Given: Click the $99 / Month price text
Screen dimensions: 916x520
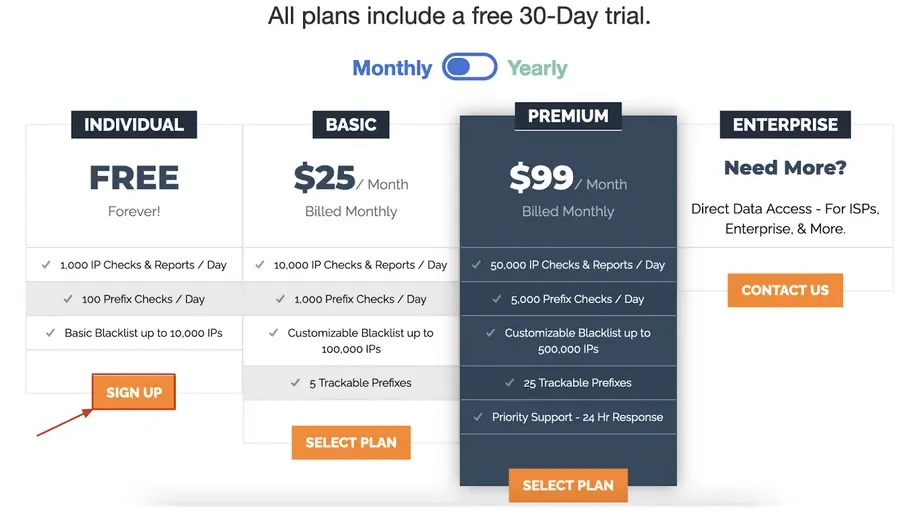Looking at the screenshot, I should 568,178.
